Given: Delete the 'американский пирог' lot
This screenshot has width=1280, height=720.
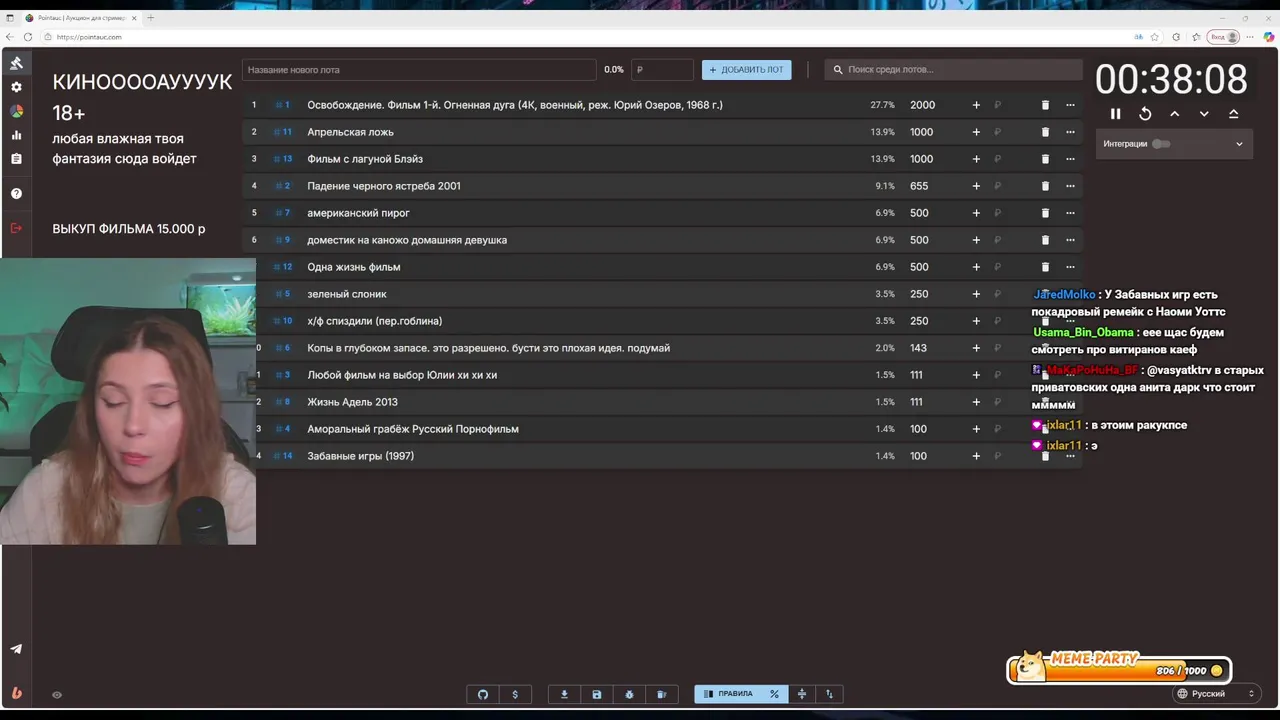Looking at the screenshot, I should (1045, 213).
